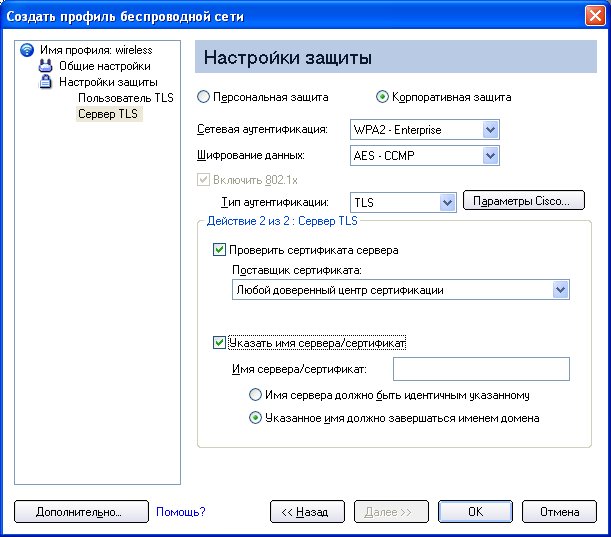Click the Далее >> button
The height and width of the screenshot is (537, 611).
click(x=391, y=511)
